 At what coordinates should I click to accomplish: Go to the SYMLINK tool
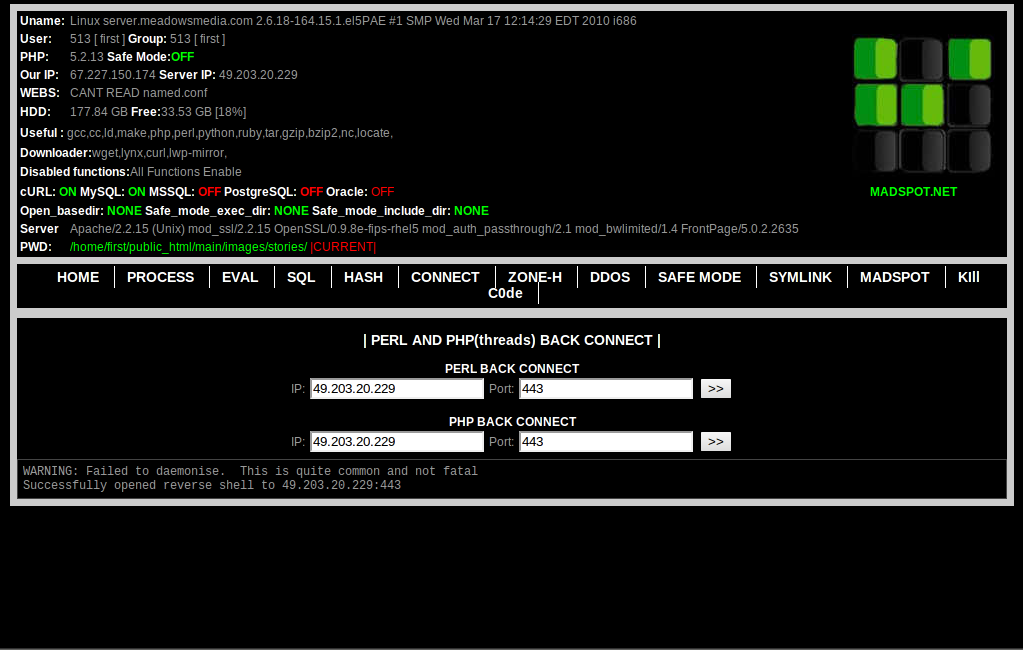pos(801,277)
